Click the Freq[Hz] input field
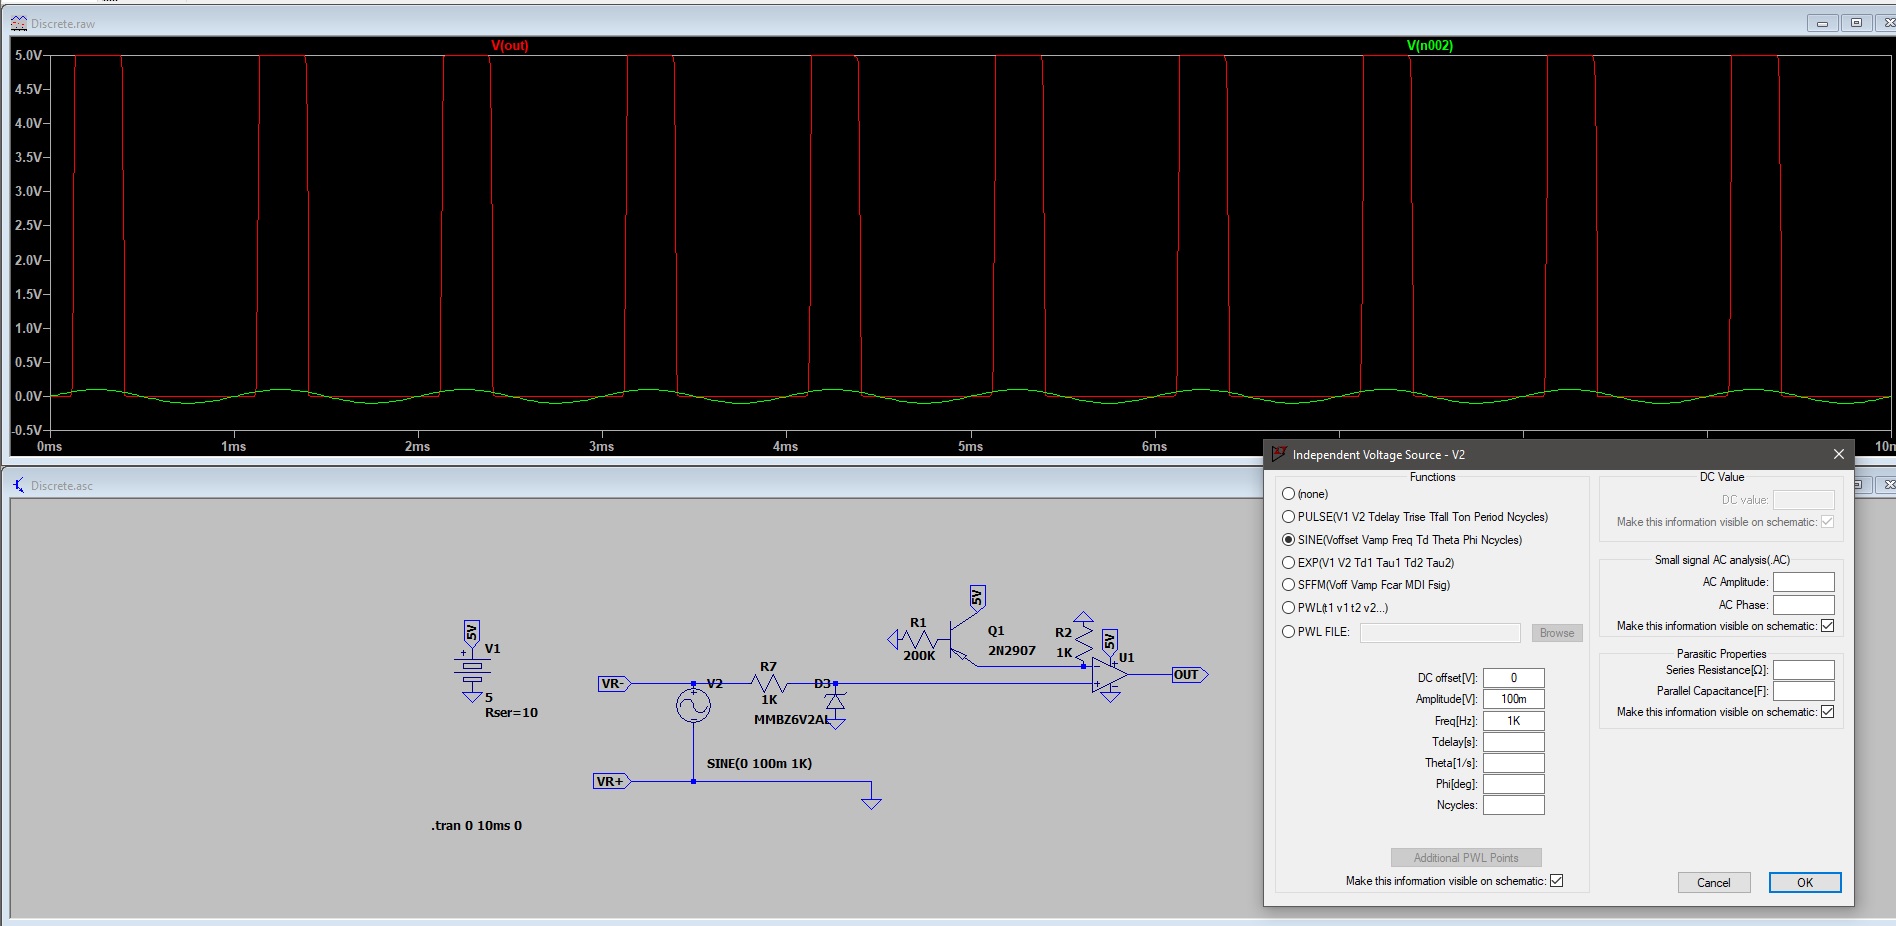The image size is (1896, 926). coord(1513,721)
